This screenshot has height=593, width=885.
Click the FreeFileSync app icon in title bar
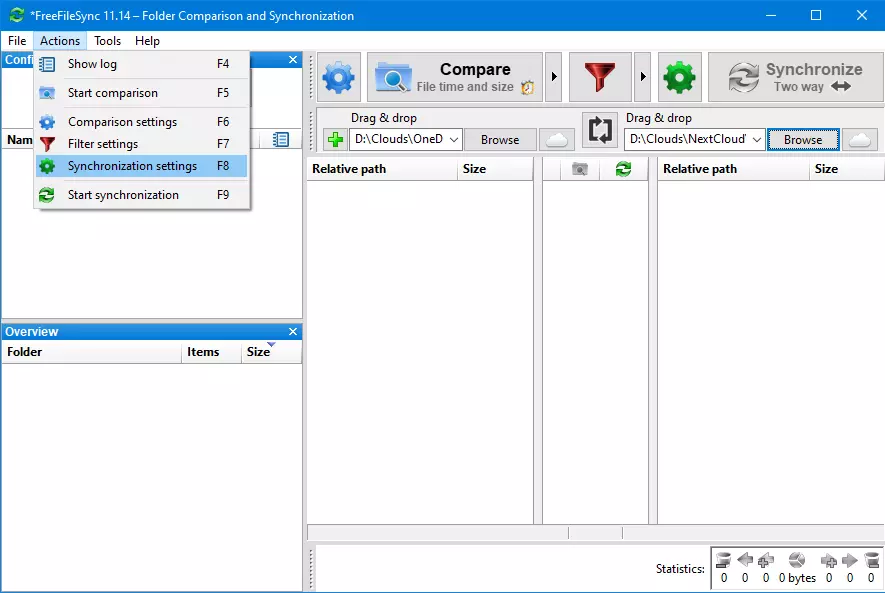(16, 15)
